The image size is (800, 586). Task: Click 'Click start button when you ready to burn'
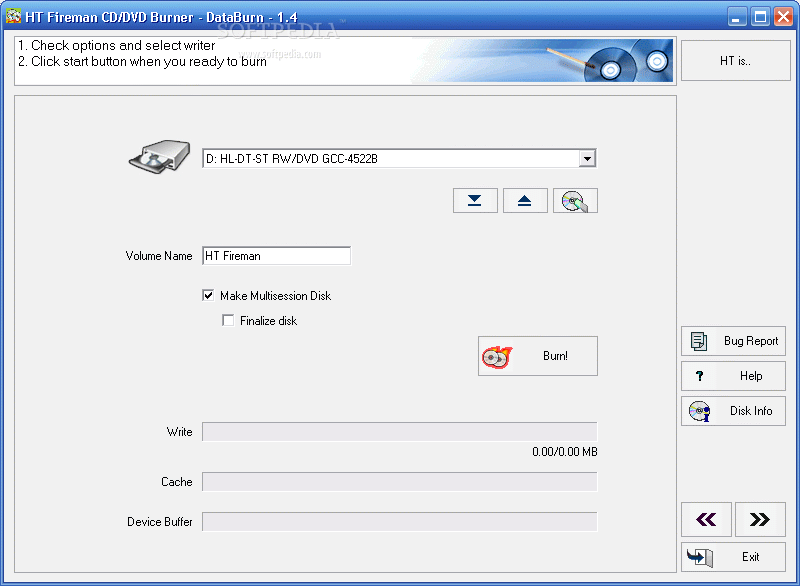[x=148, y=62]
